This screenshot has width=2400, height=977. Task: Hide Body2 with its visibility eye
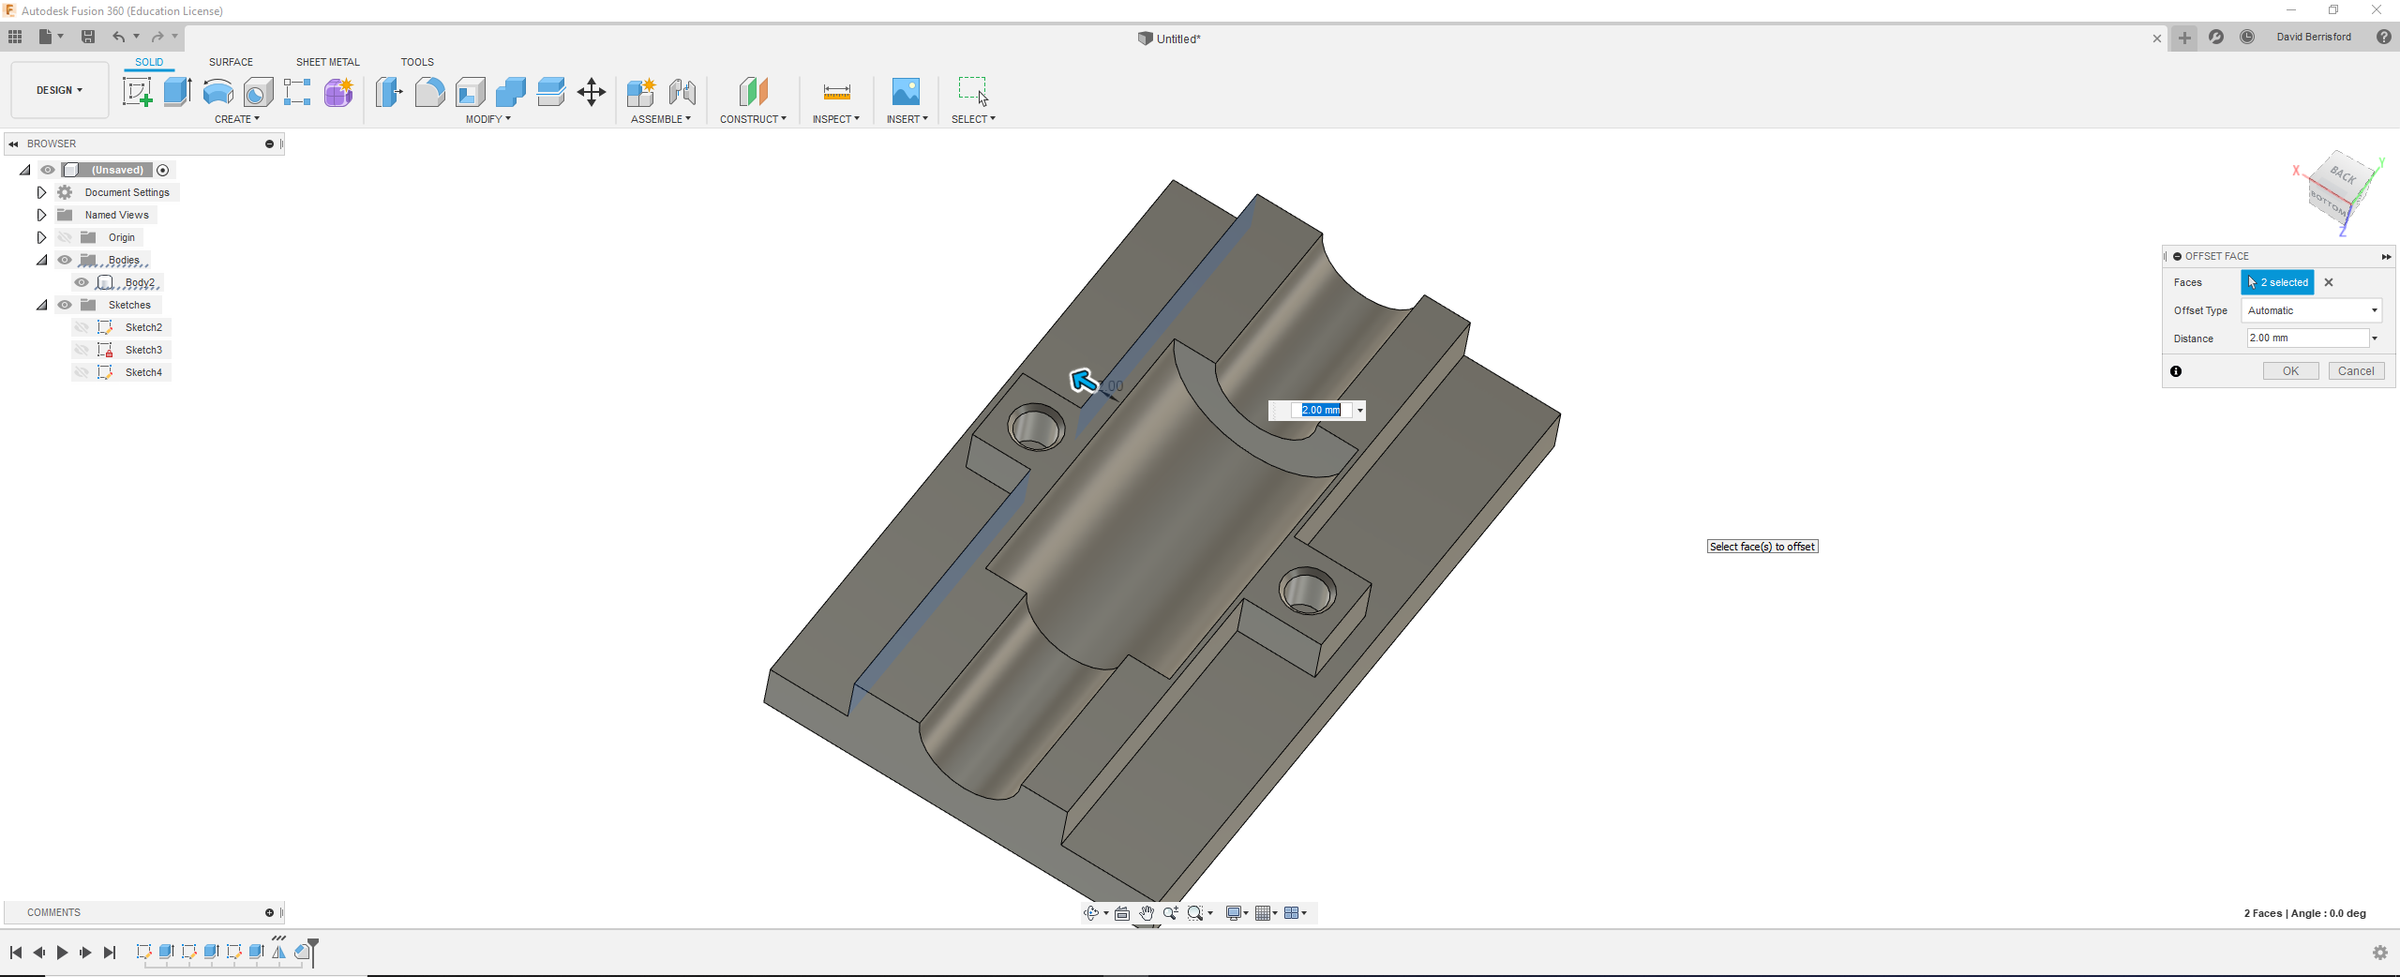[x=80, y=282]
